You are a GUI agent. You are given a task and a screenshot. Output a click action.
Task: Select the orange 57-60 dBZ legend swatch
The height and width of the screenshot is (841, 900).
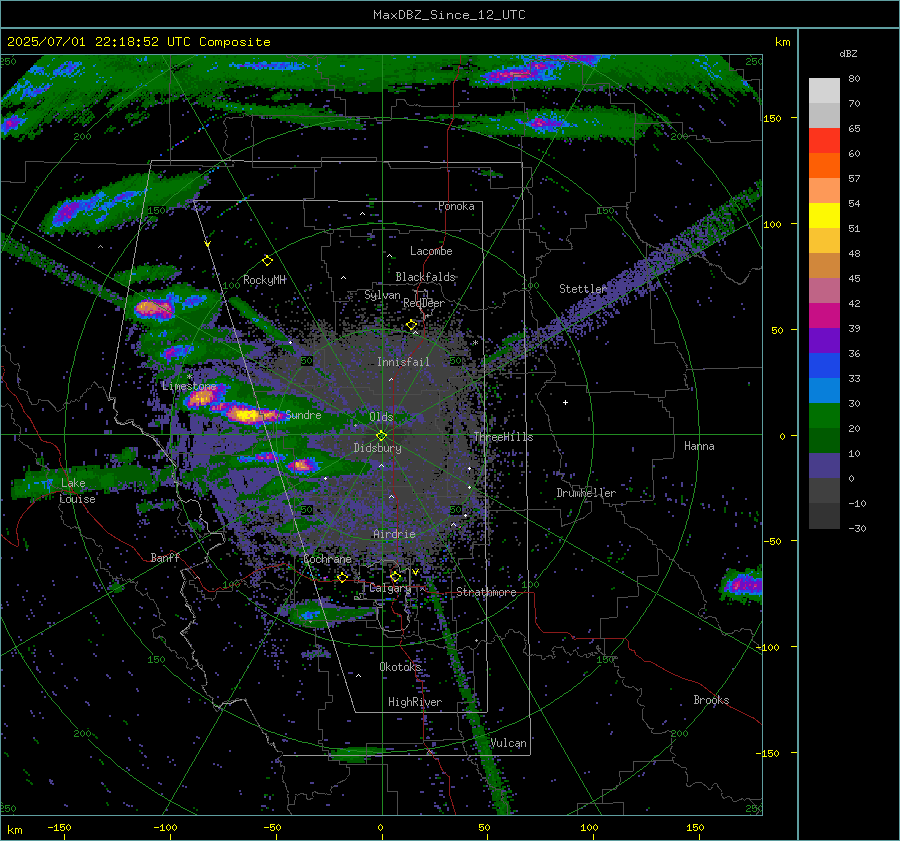[x=824, y=166]
